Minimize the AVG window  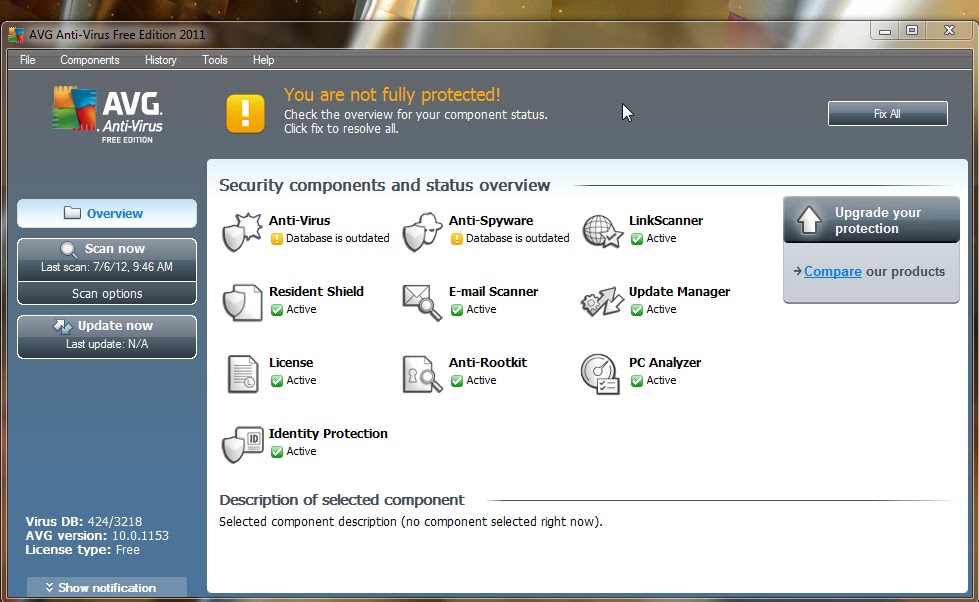click(x=885, y=30)
